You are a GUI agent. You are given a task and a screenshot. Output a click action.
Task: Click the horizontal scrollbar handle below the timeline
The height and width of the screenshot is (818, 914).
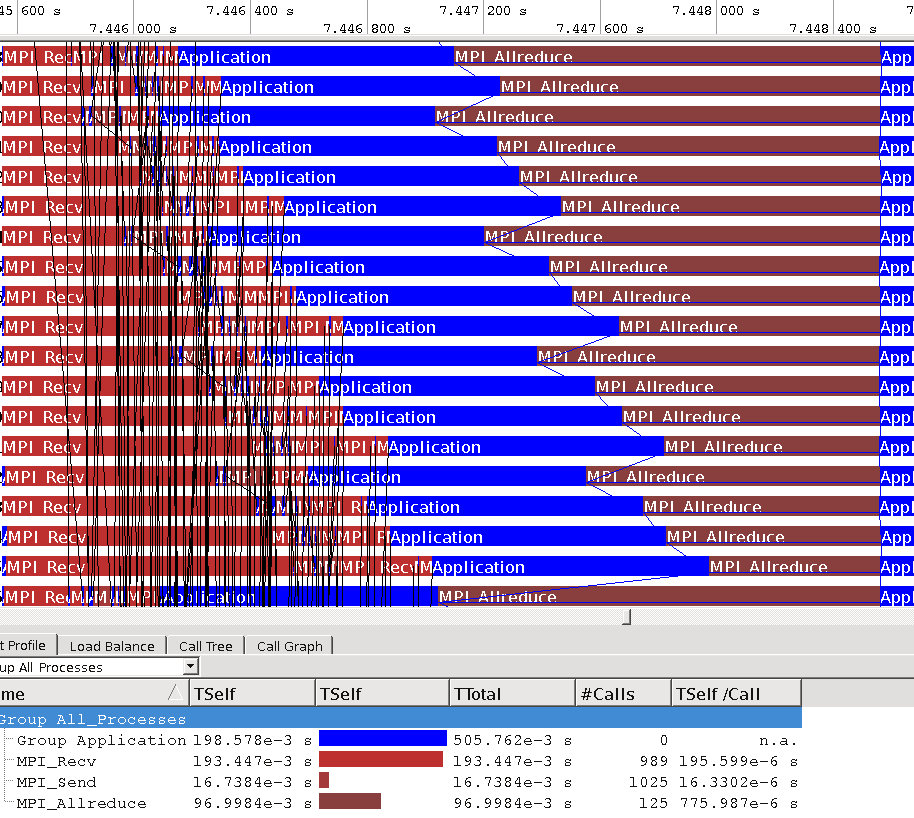point(627,617)
